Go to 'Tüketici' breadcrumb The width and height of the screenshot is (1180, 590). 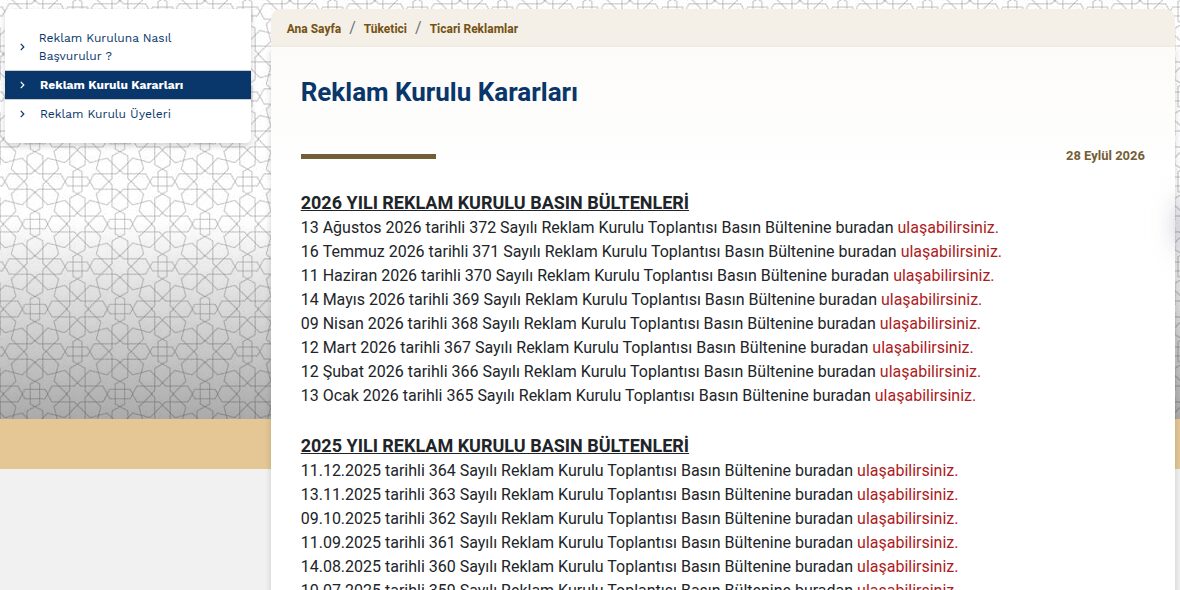[385, 29]
